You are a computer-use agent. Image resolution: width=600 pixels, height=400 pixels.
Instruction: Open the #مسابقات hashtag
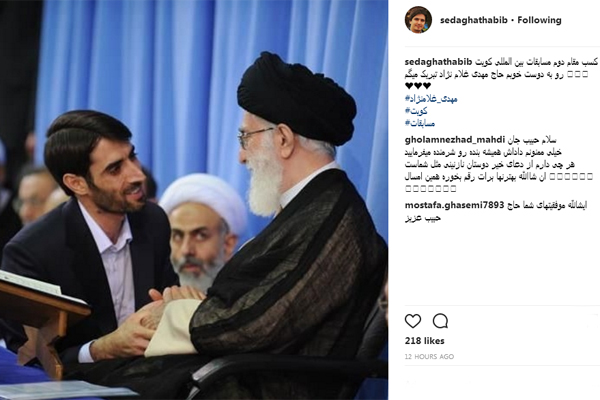[420, 123]
